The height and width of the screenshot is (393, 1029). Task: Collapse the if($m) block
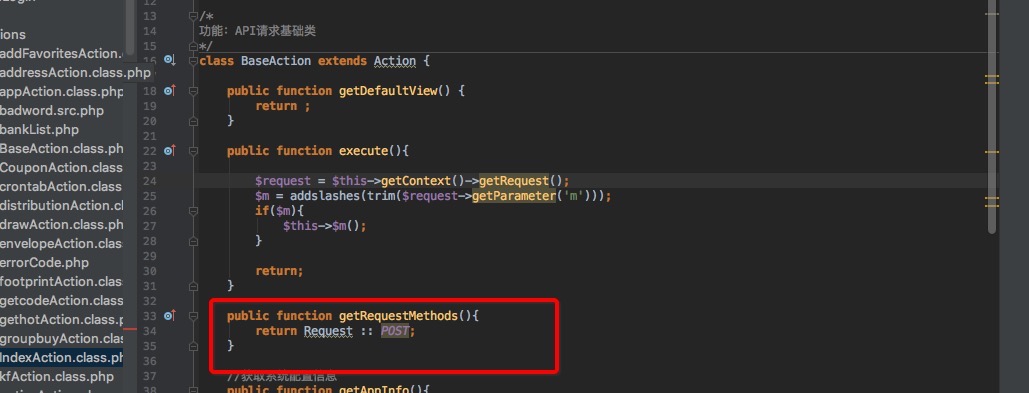[x=193, y=211]
